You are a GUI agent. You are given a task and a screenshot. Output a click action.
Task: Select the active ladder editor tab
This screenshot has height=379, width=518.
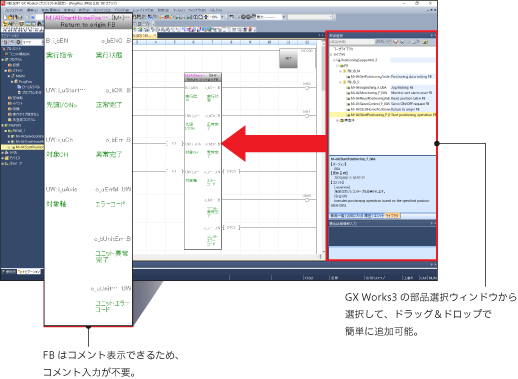[144, 35]
